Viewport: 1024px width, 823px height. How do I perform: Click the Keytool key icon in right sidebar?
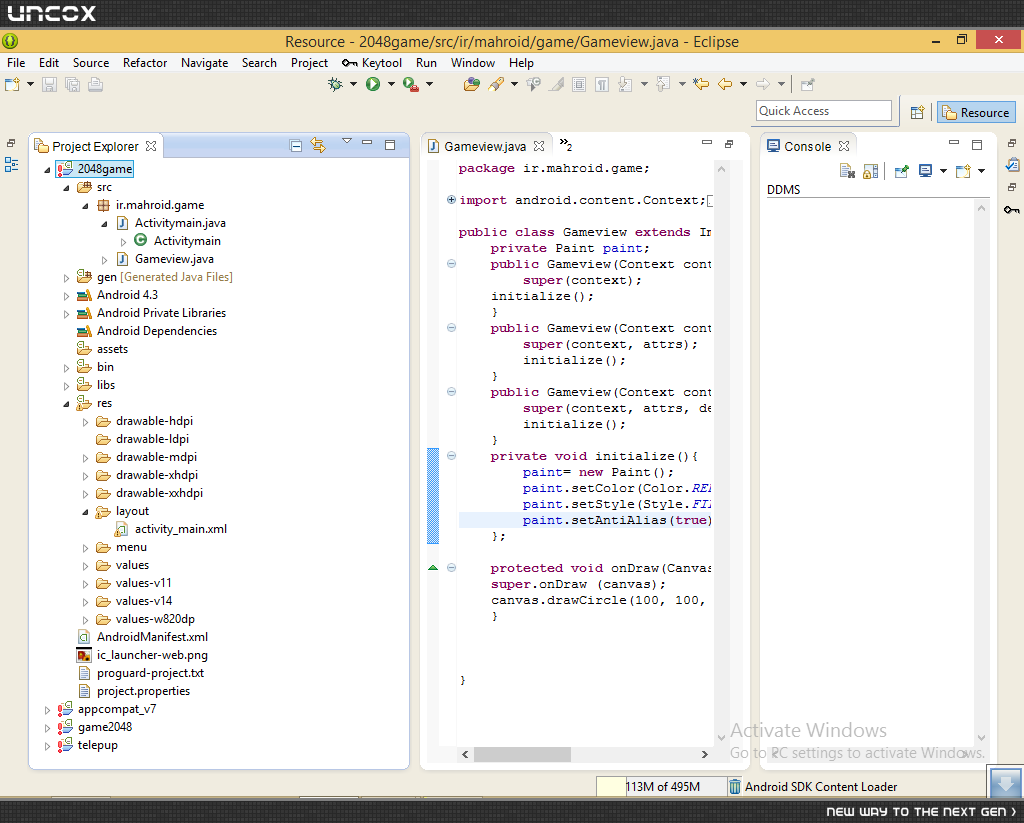coord(1012,210)
